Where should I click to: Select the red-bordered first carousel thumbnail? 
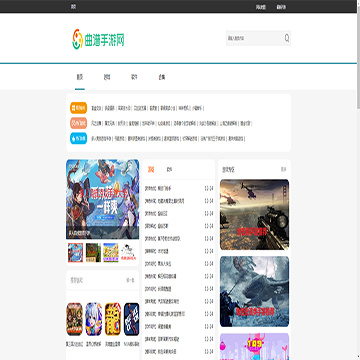75,252
